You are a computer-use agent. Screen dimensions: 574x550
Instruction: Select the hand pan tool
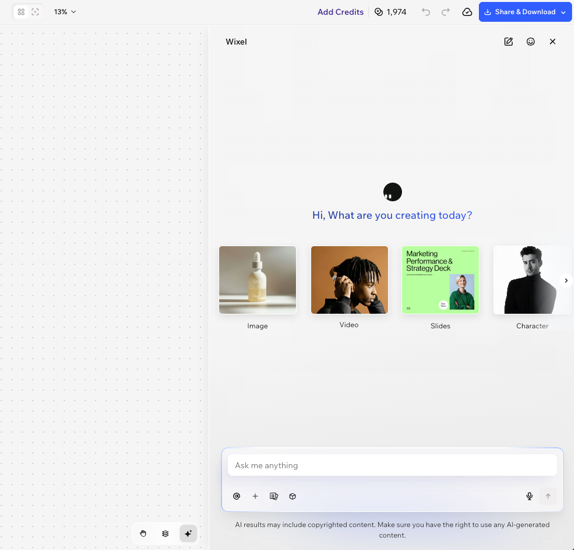pyautogui.click(x=143, y=534)
